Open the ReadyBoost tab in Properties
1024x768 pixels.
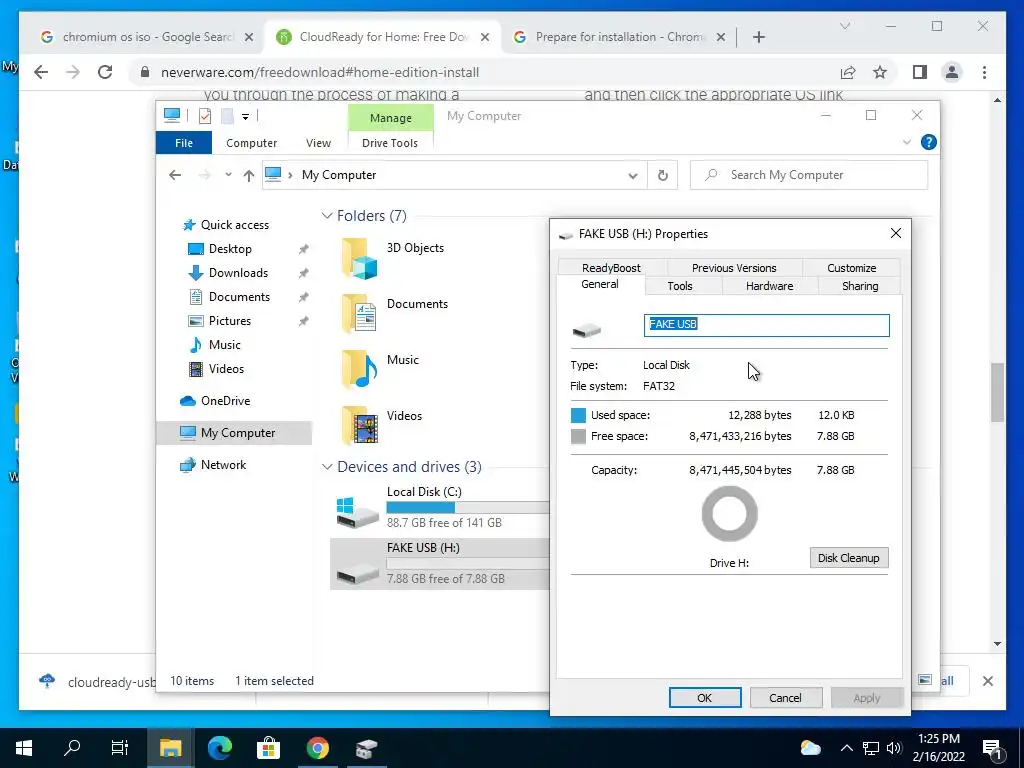(611, 268)
